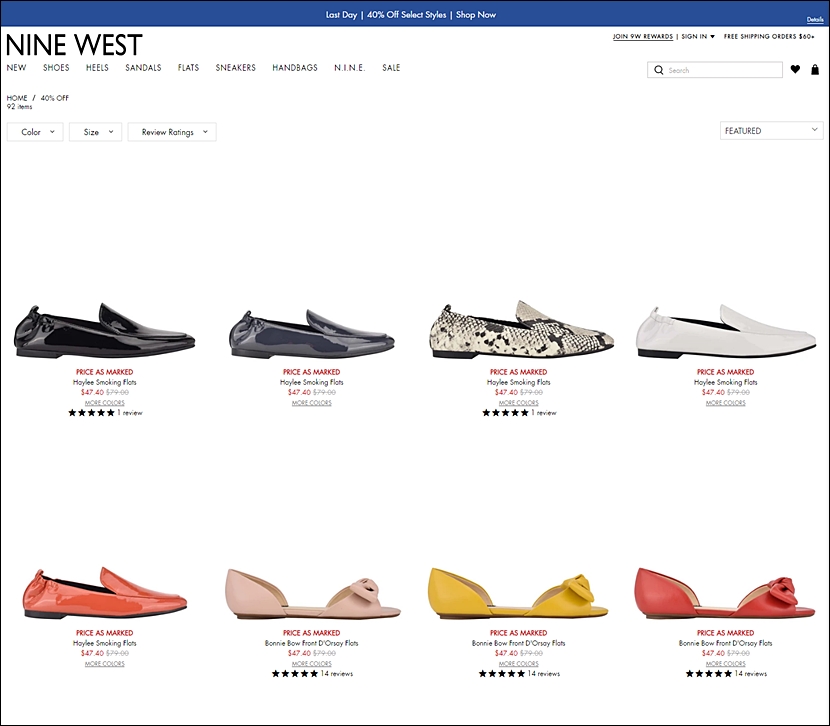Open the FLATS menu
Viewport: 830px width, 726px height.
[x=188, y=68]
